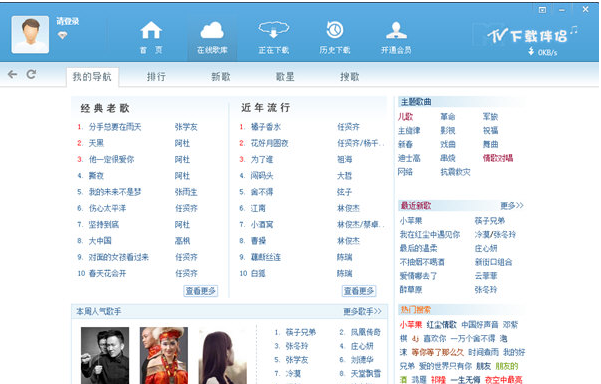Switch to the 排行 tab
The width and height of the screenshot is (601, 384).
point(156,77)
